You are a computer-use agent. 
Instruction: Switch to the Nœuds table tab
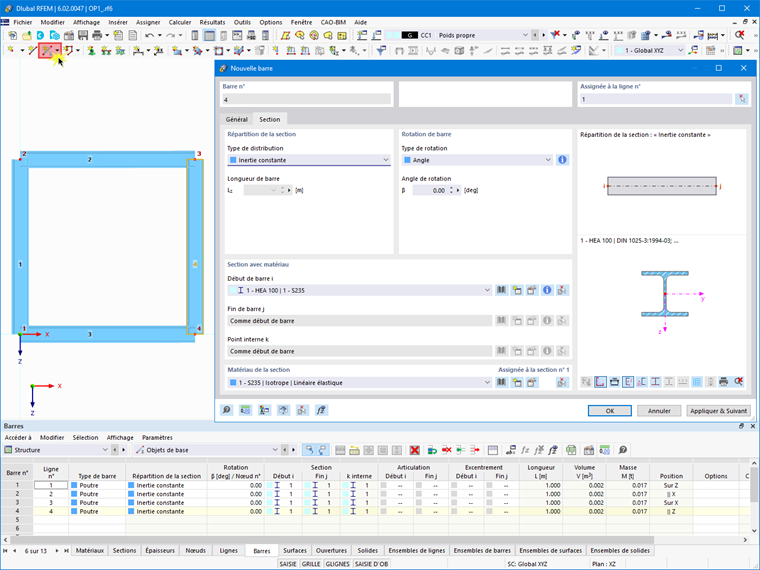point(196,551)
